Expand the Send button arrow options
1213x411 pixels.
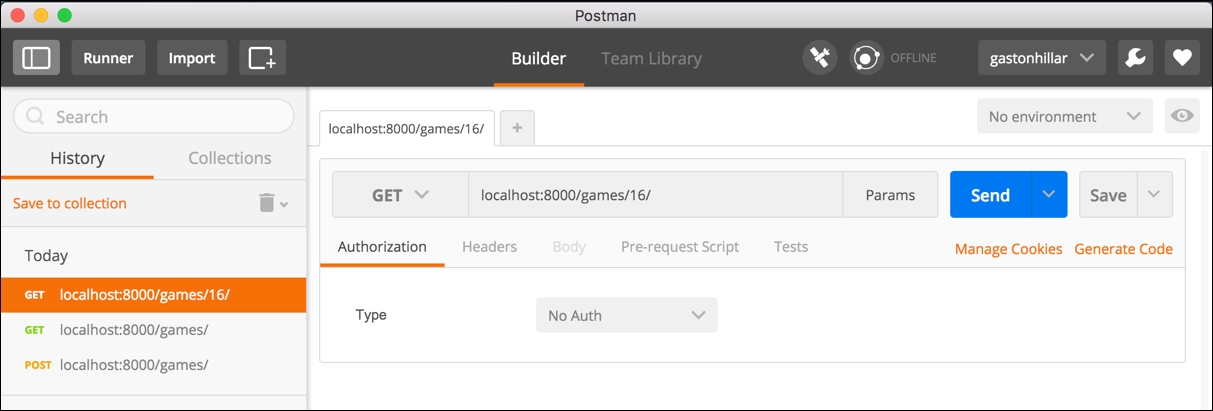tap(1049, 195)
